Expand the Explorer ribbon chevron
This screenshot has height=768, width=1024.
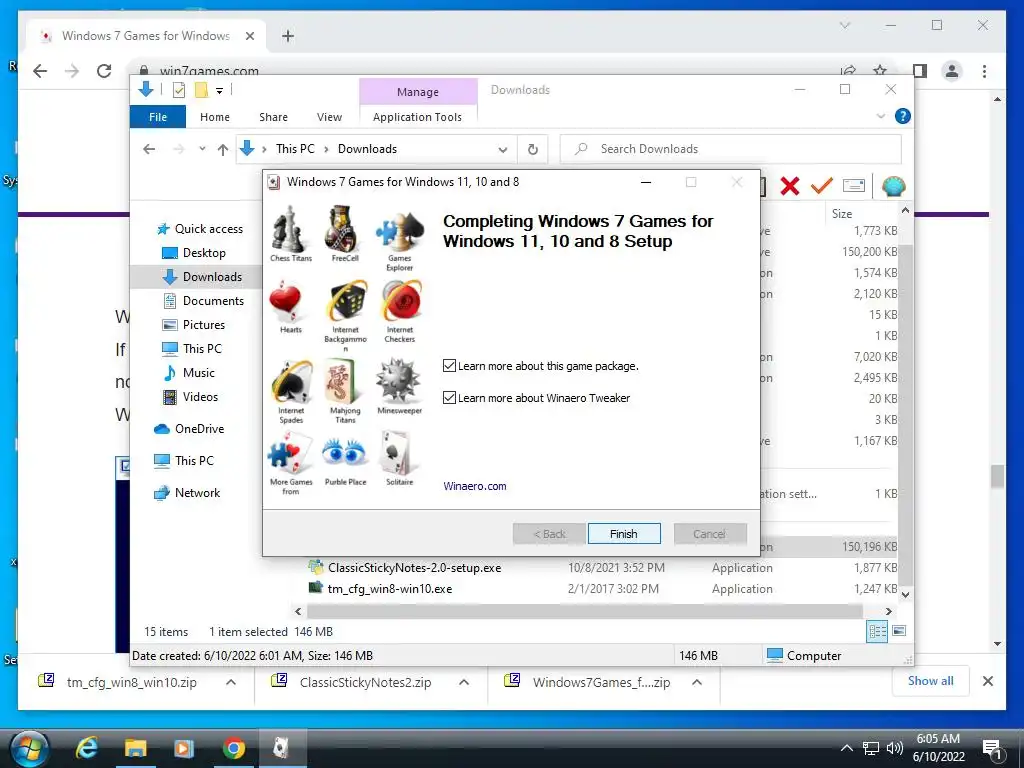tap(881, 116)
